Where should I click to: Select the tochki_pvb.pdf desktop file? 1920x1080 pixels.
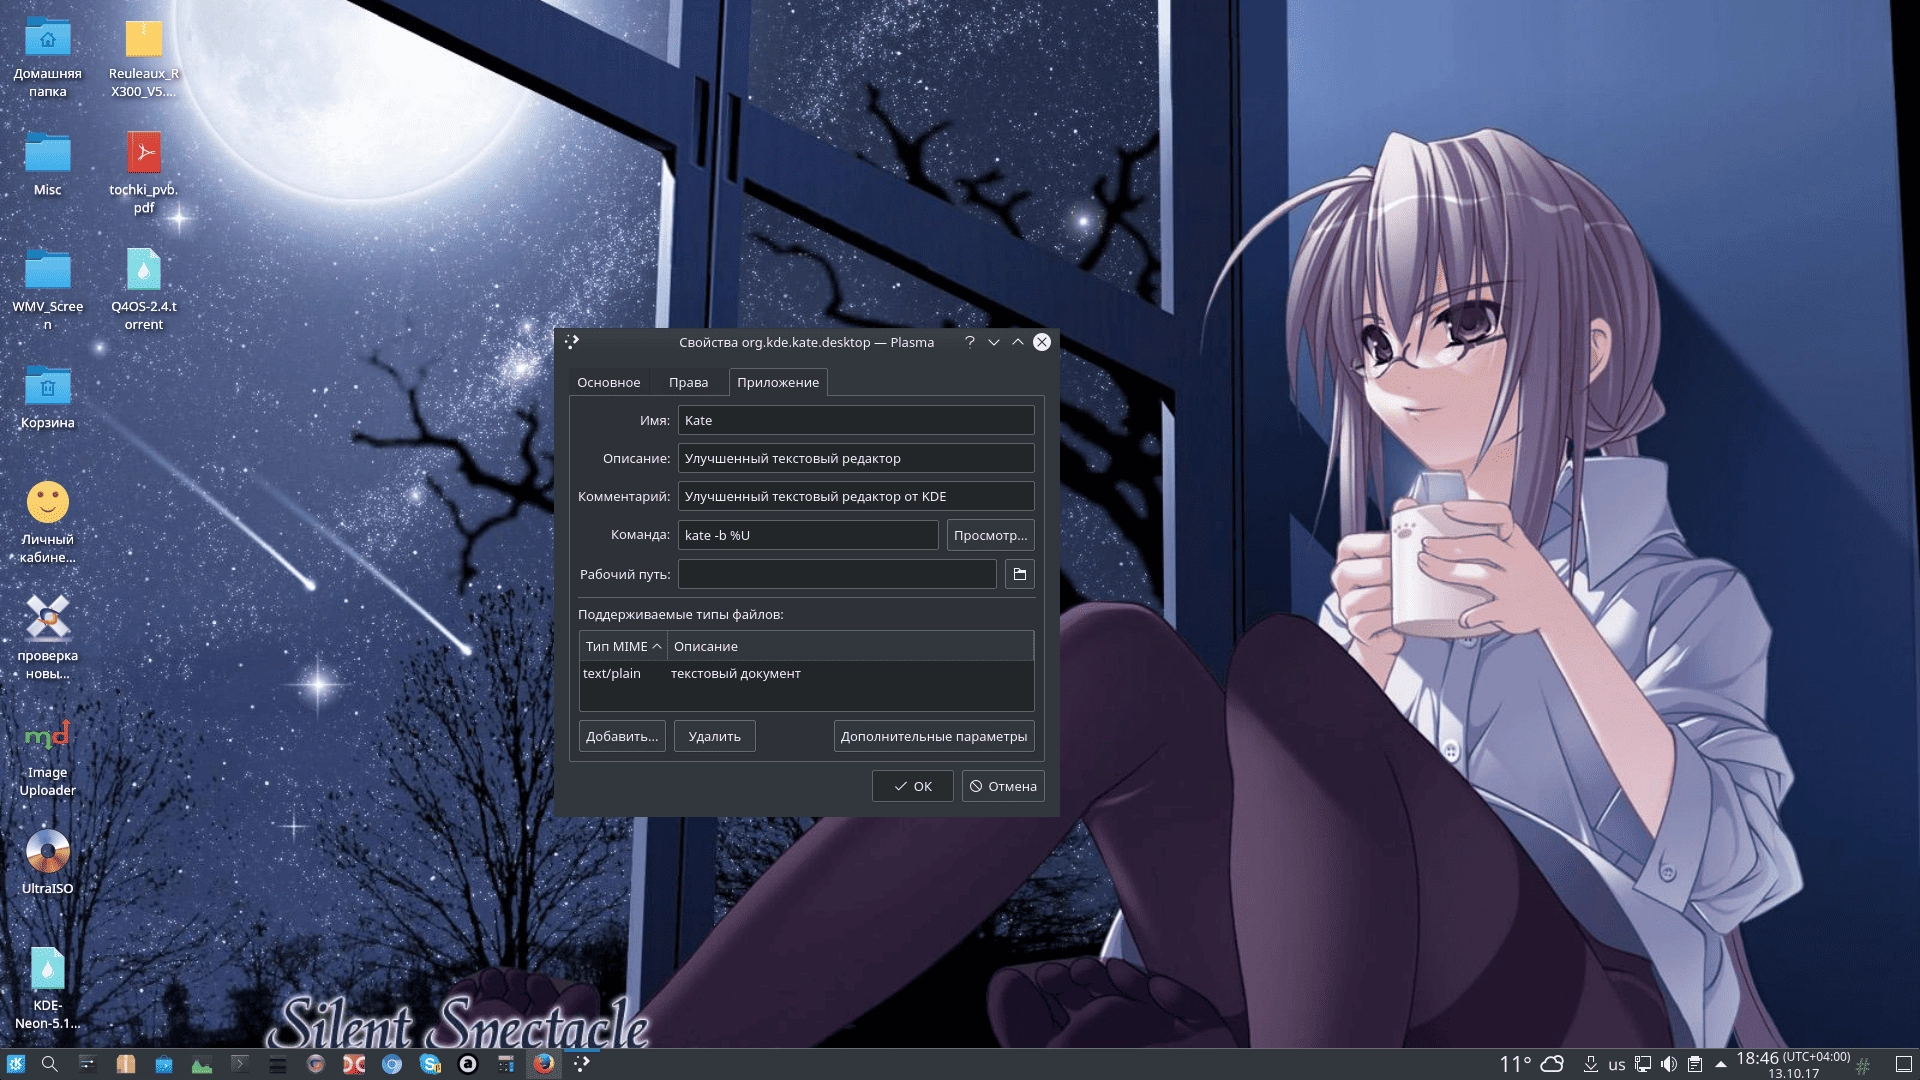click(x=144, y=172)
